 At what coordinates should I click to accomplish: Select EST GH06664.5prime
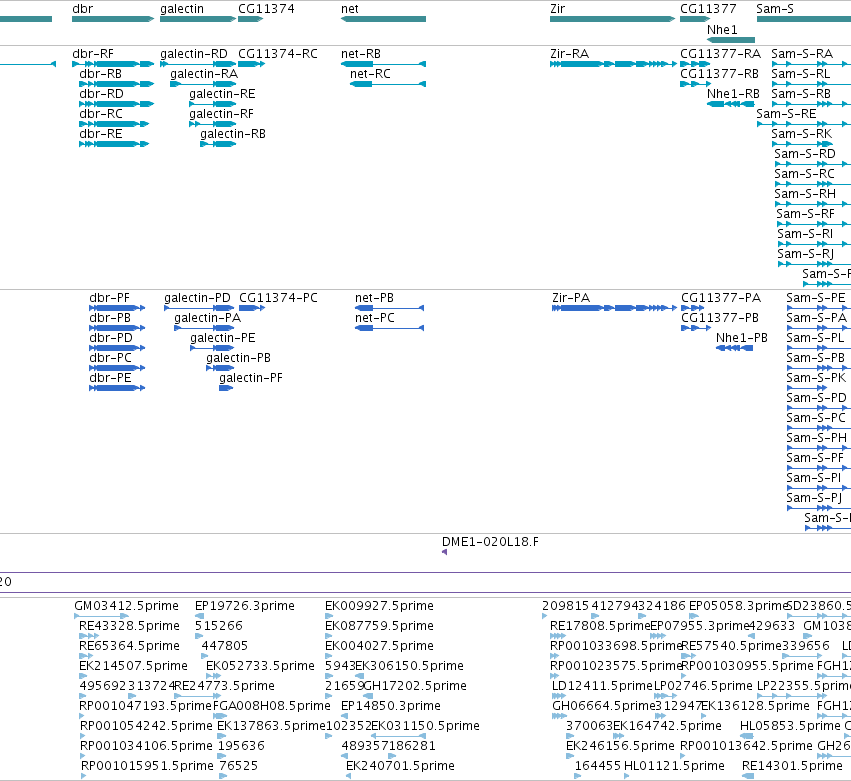pyautogui.click(x=604, y=706)
